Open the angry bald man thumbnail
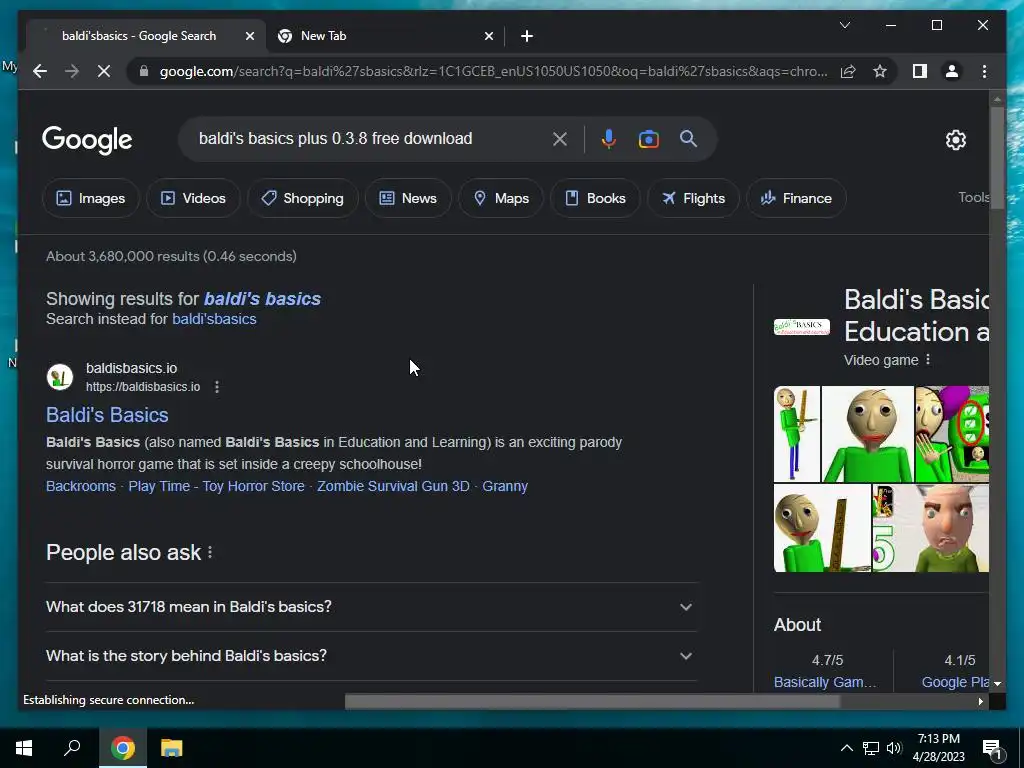Image resolution: width=1024 pixels, height=768 pixels. tap(931, 528)
